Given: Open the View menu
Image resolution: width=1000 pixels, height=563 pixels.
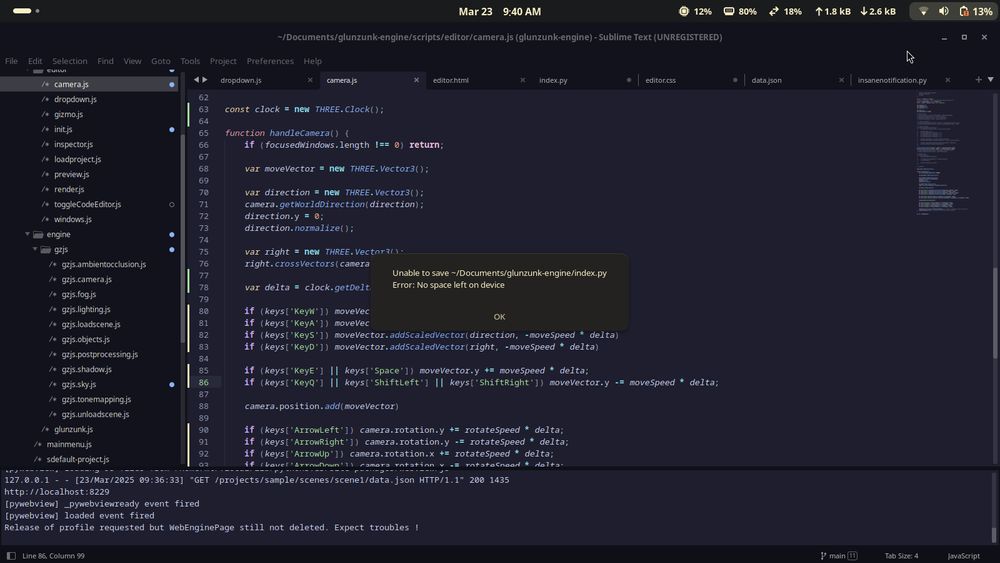Looking at the screenshot, I should tap(132, 61).
